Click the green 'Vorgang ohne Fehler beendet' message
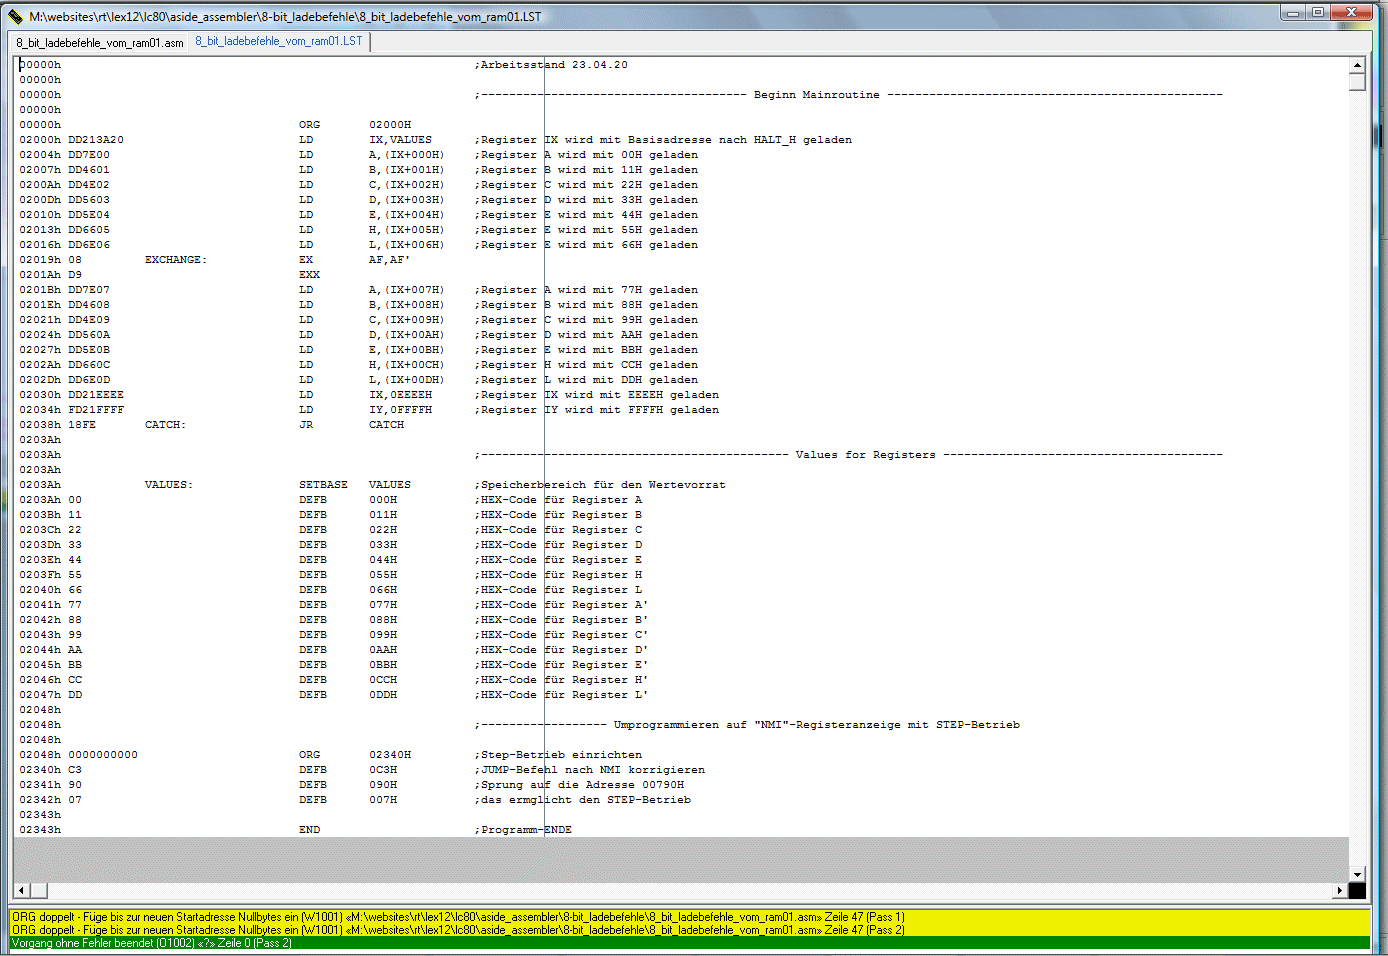The width and height of the screenshot is (1388, 956). point(152,943)
